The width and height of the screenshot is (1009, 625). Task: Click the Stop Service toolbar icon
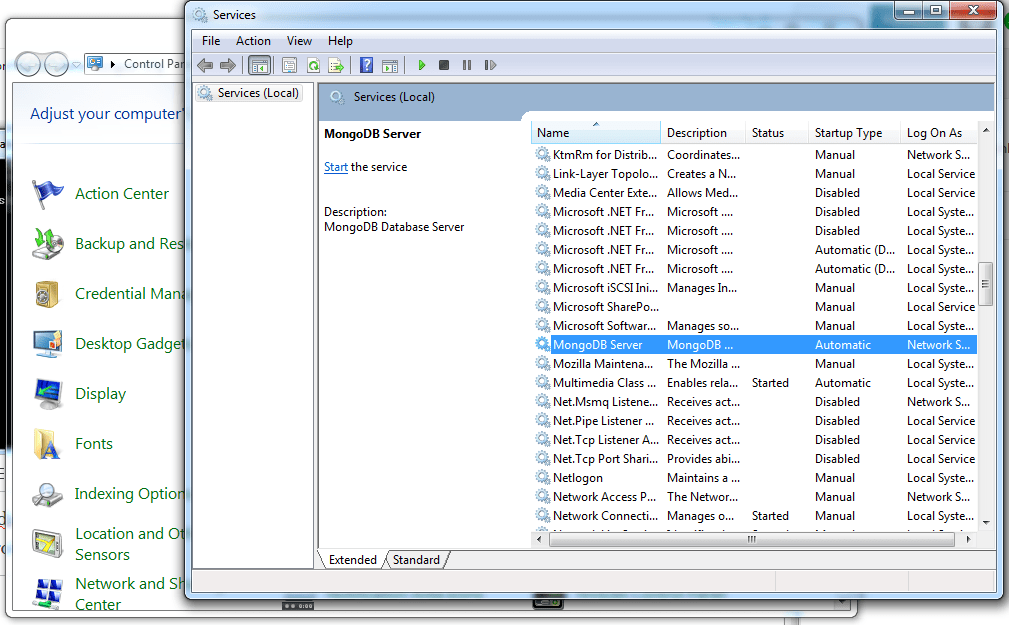coord(444,65)
